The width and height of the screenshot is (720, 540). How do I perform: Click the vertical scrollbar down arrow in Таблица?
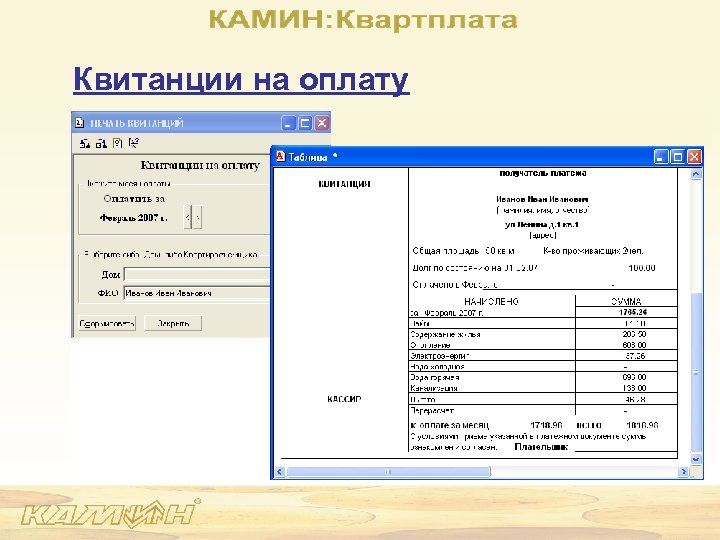point(696,459)
